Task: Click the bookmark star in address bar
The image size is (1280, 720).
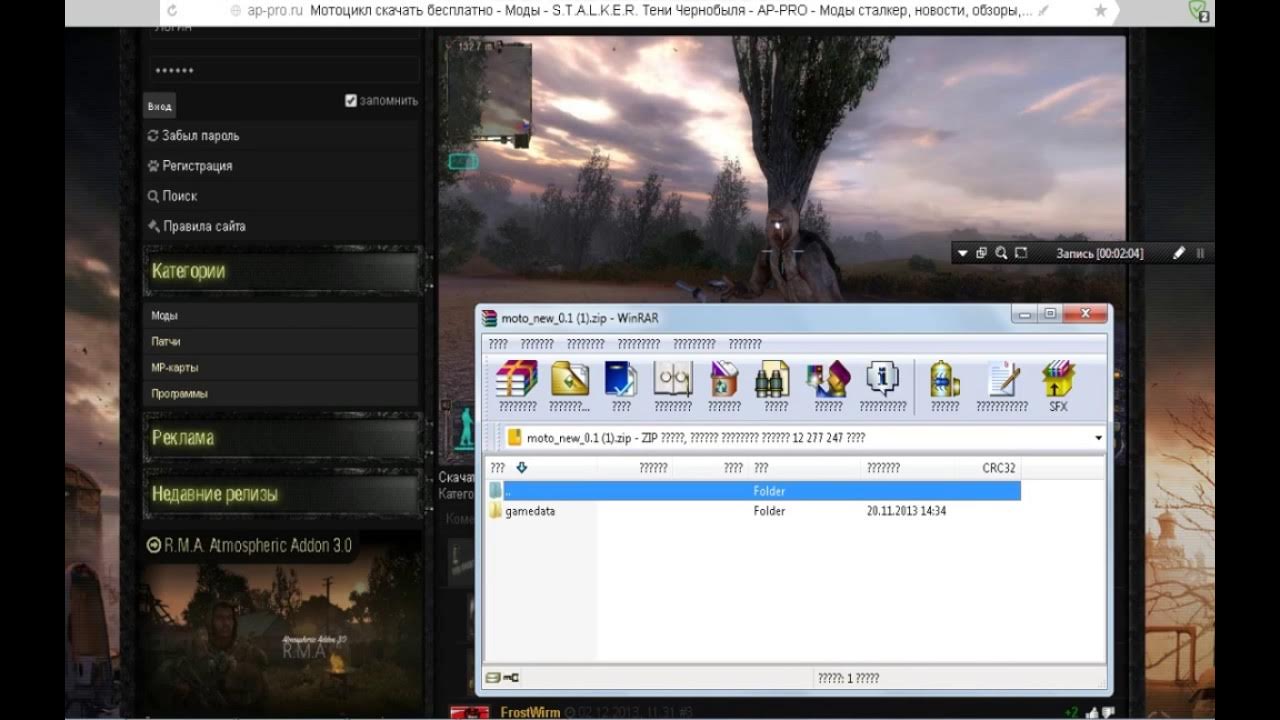Action: click(x=1100, y=11)
